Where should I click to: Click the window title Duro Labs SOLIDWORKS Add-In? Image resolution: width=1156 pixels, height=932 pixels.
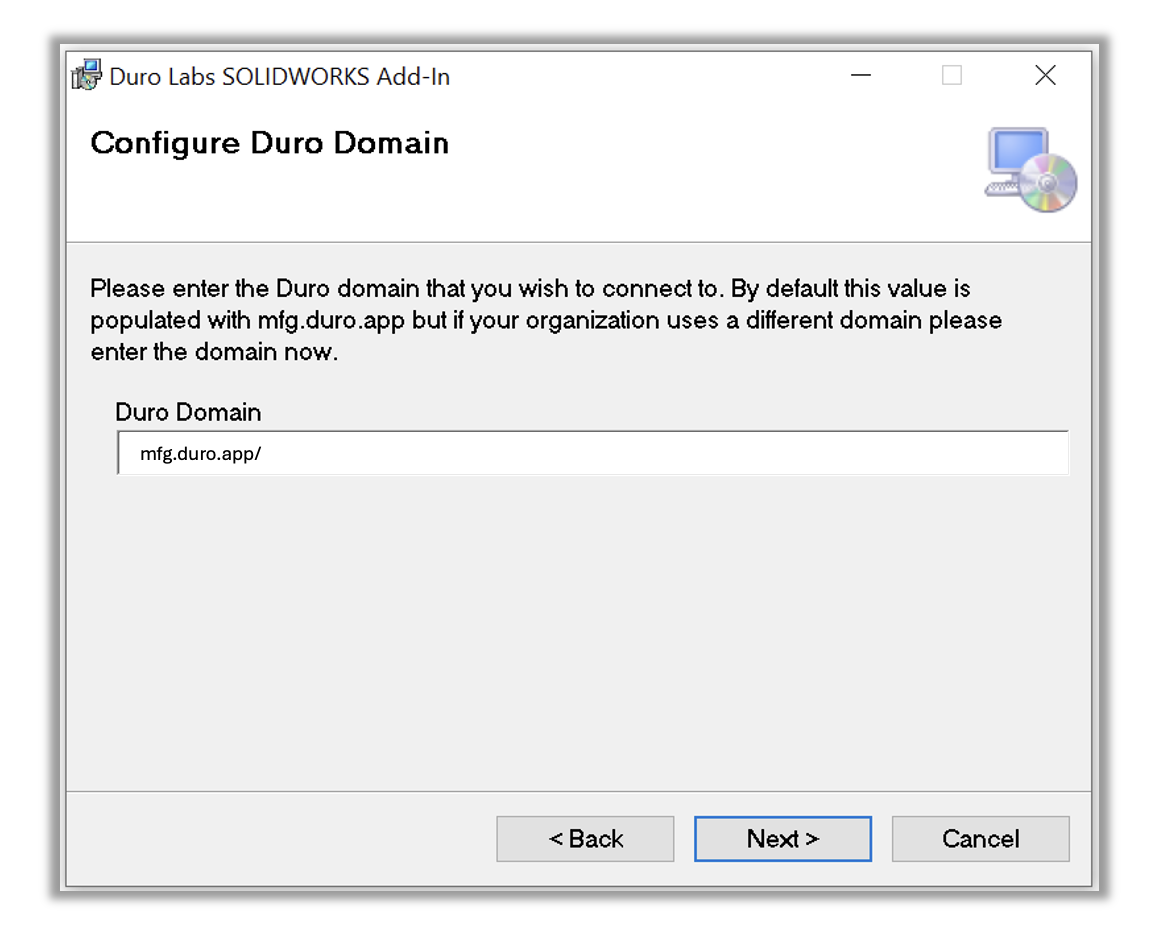(x=279, y=77)
